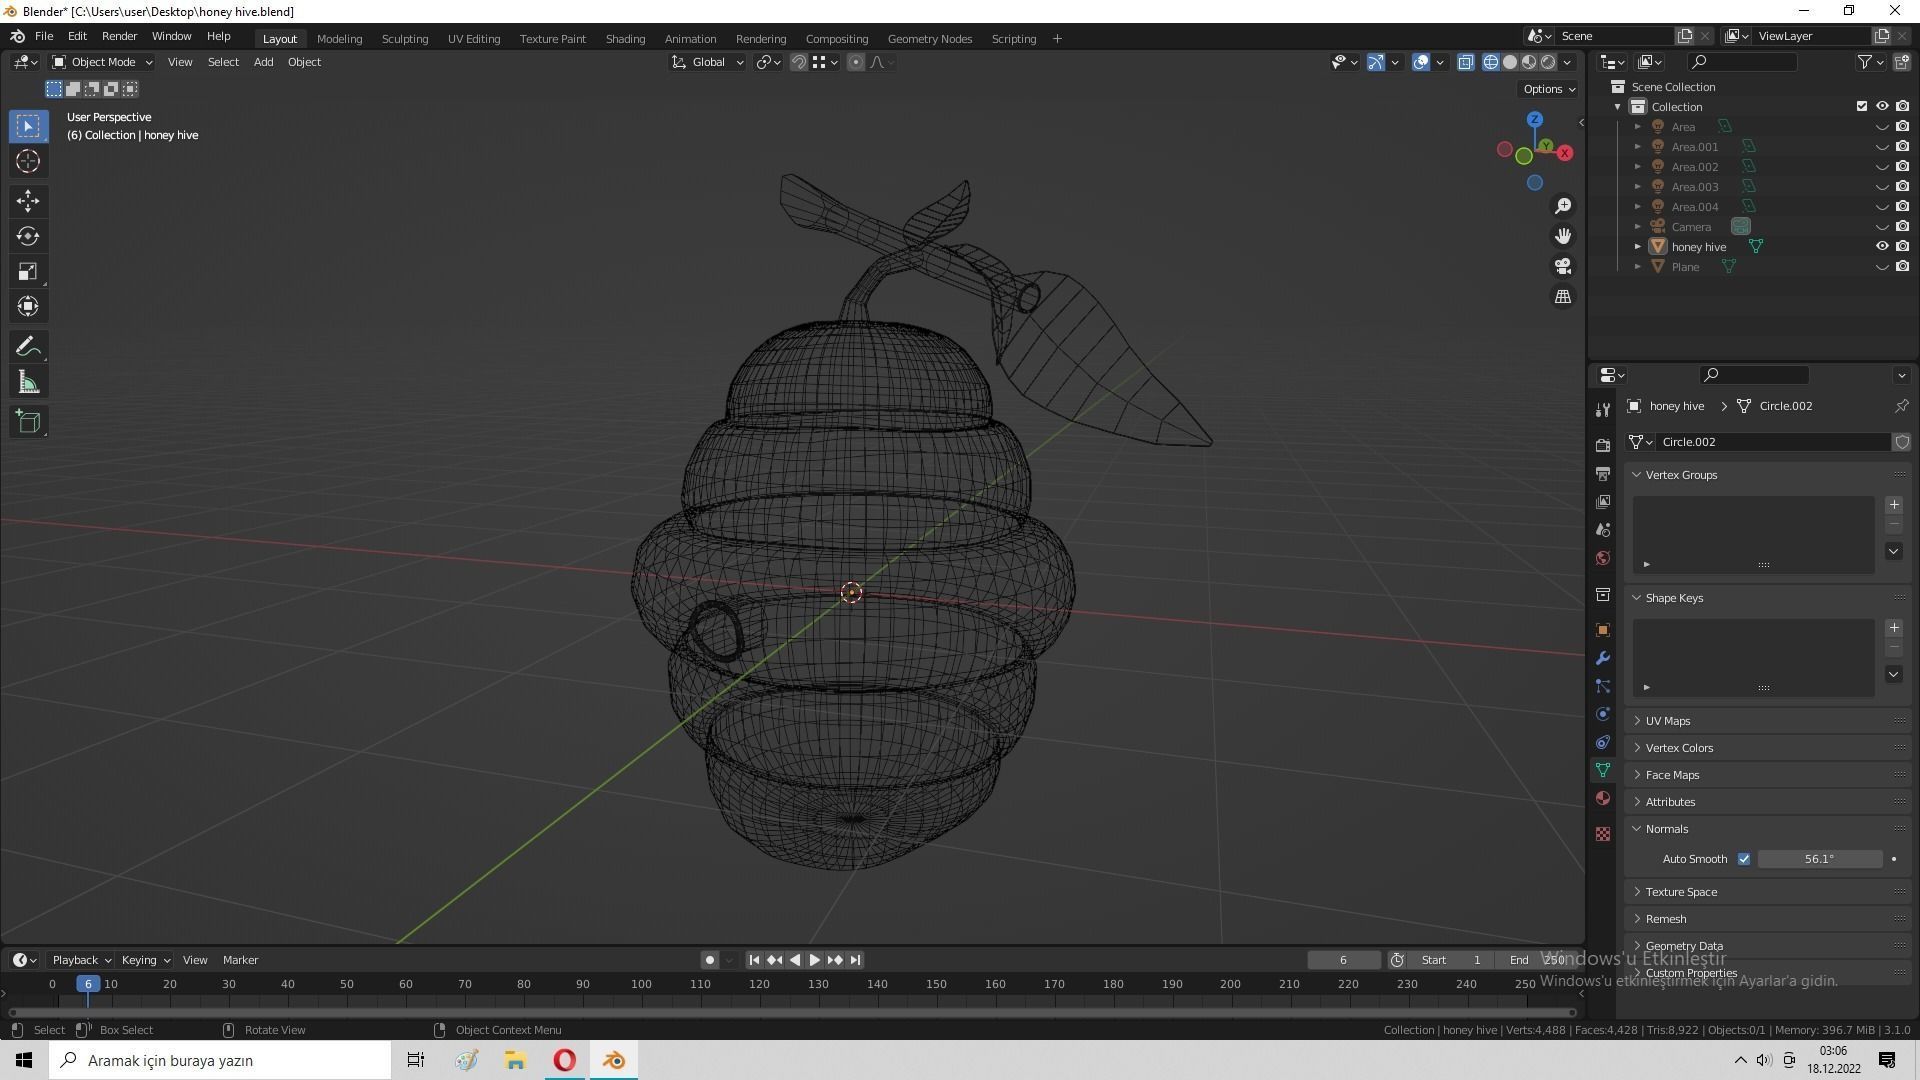Open Render properties tab
The width and height of the screenshot is (1920, 1080).
tap(1603, 445)
